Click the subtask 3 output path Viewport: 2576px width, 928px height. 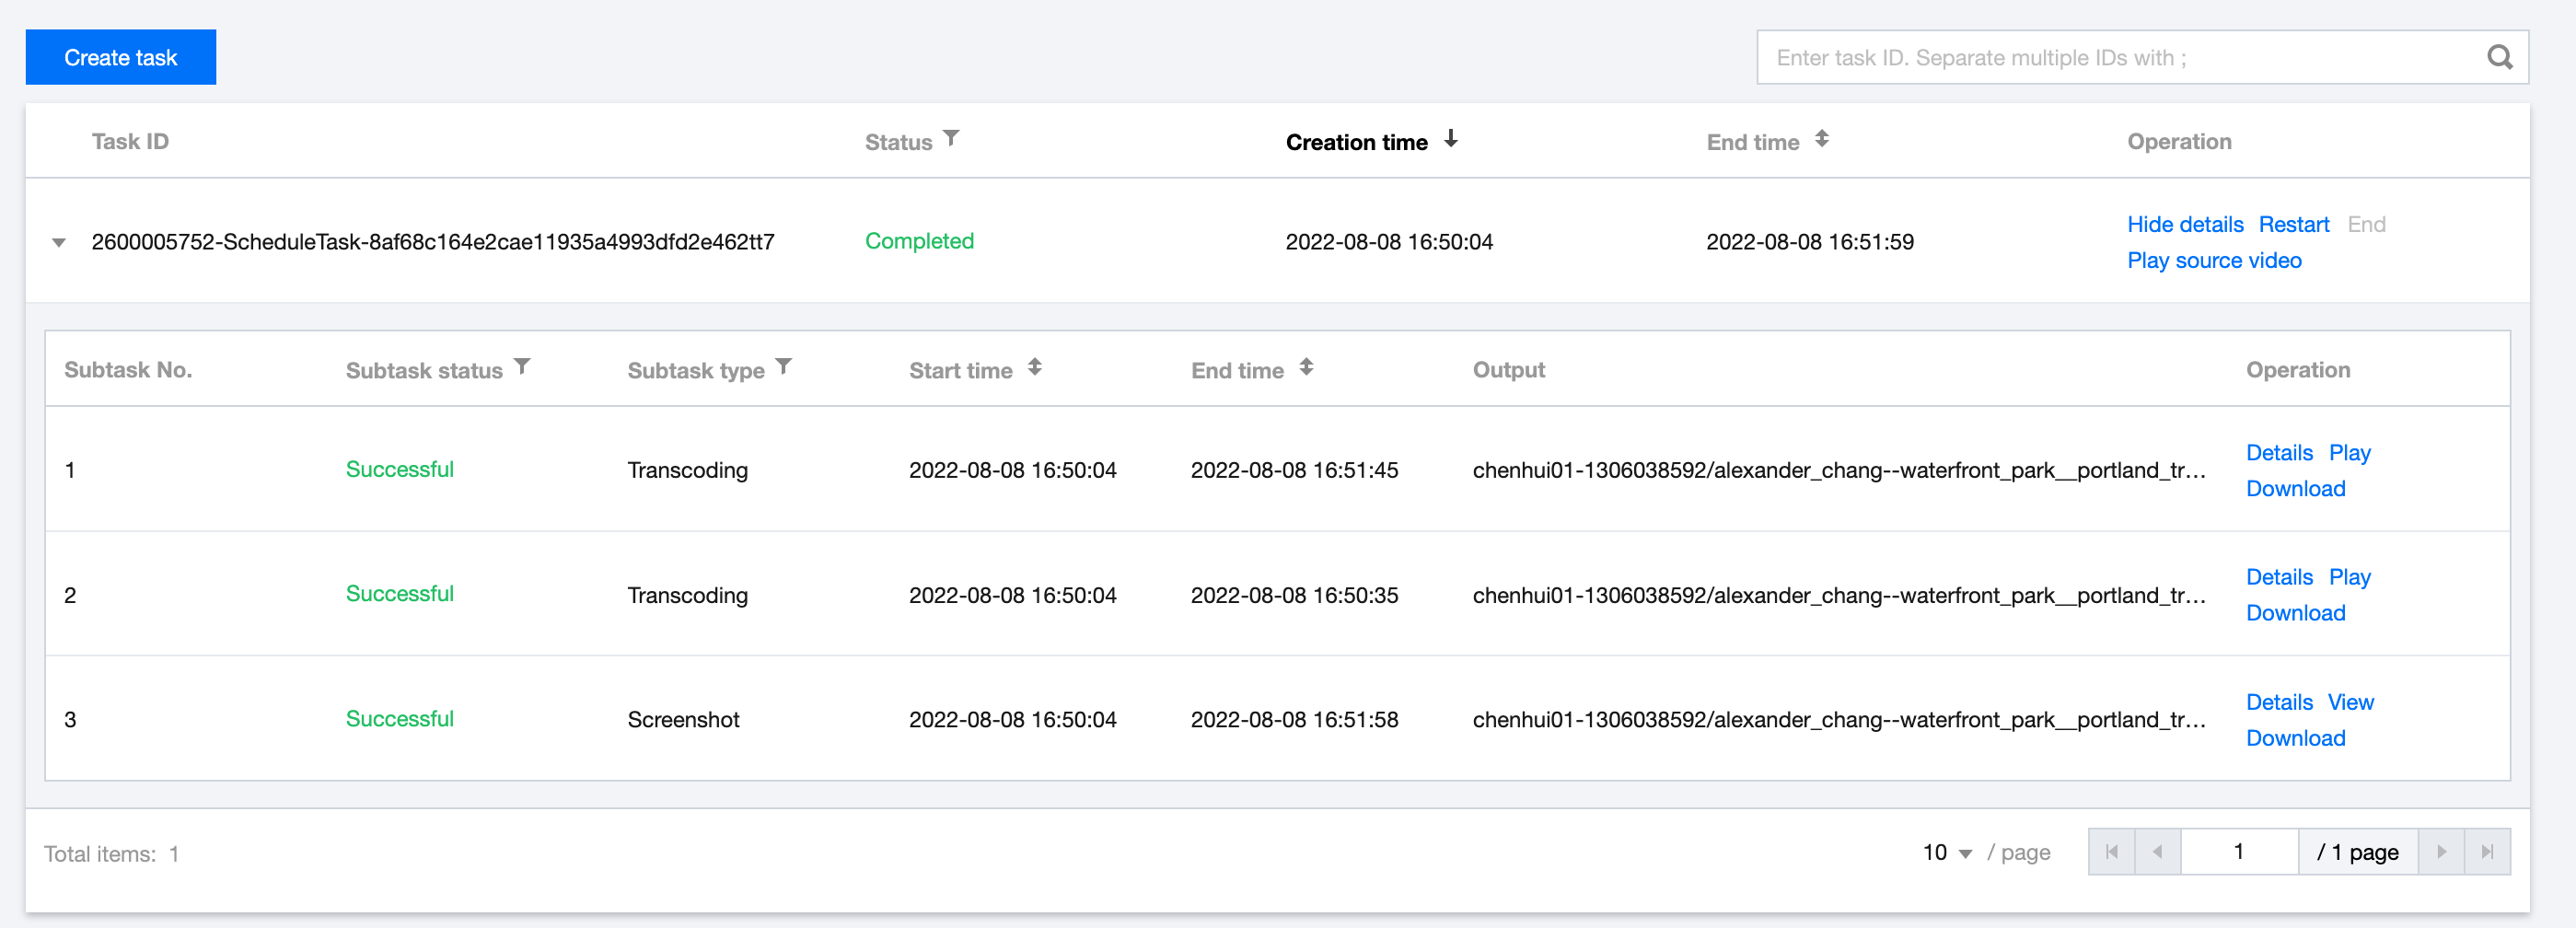tap(1839, 719)
